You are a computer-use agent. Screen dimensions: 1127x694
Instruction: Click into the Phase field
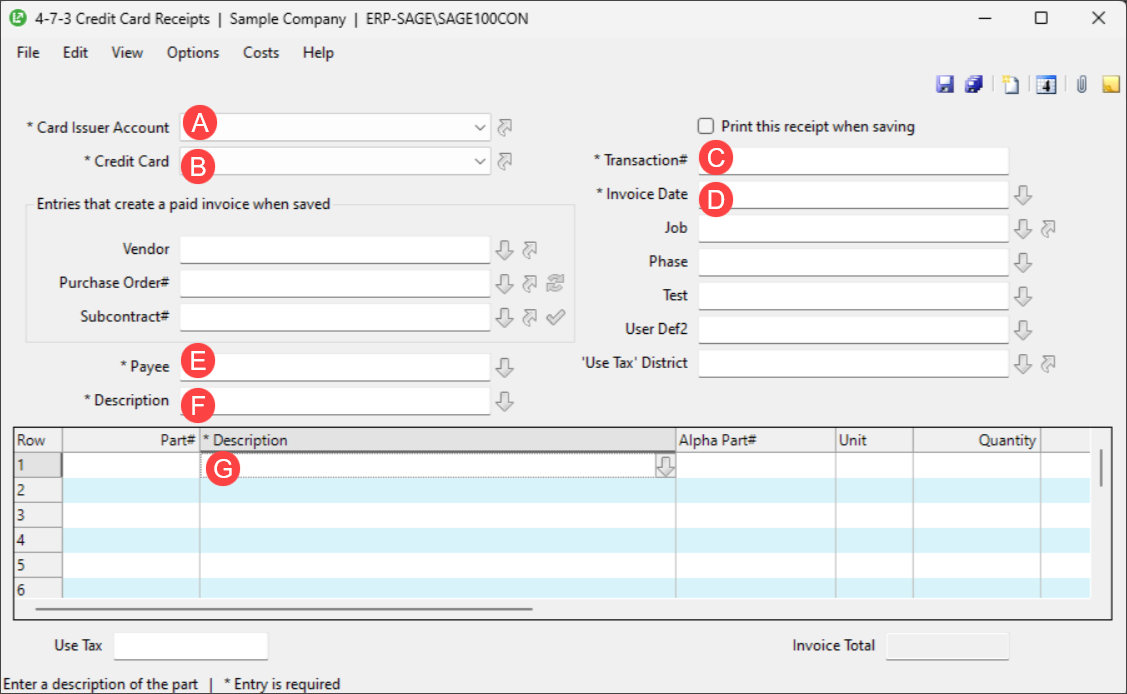coord(853,262)
